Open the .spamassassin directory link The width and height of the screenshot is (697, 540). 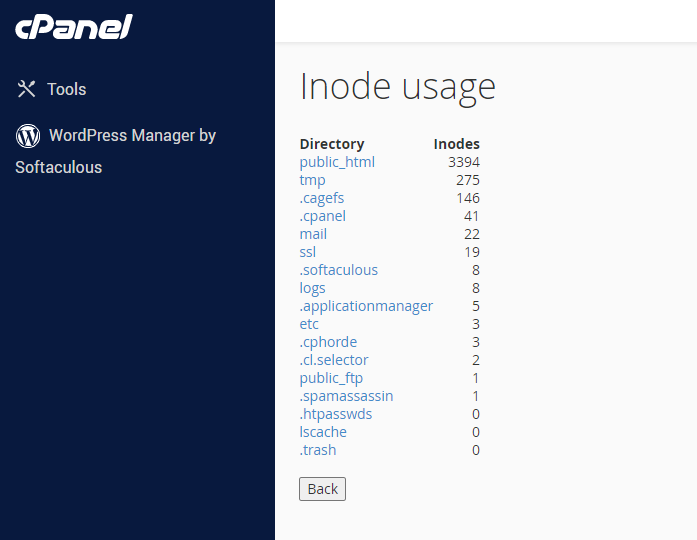346,396
